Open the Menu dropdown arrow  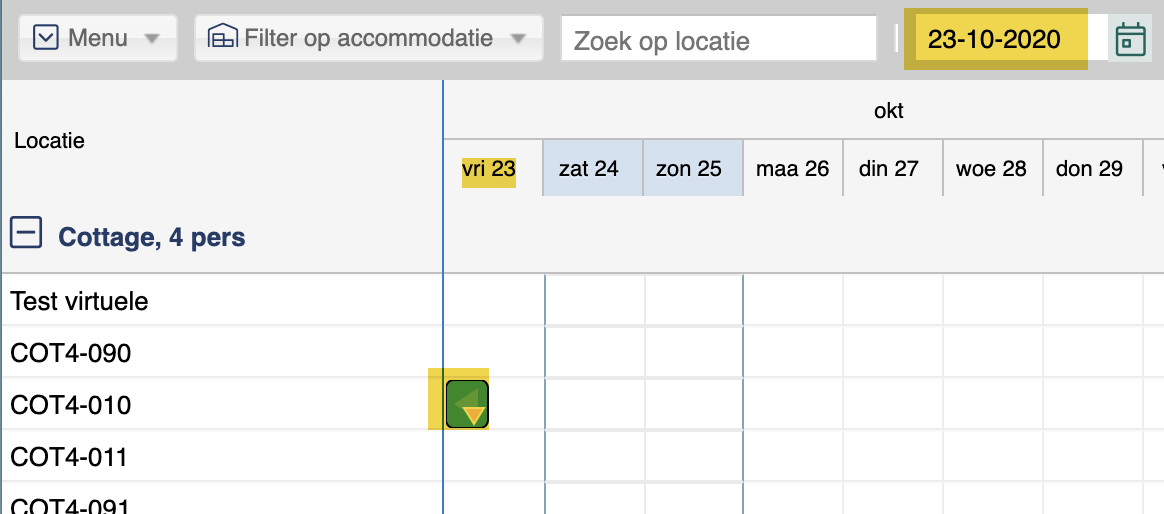point(151,38)
